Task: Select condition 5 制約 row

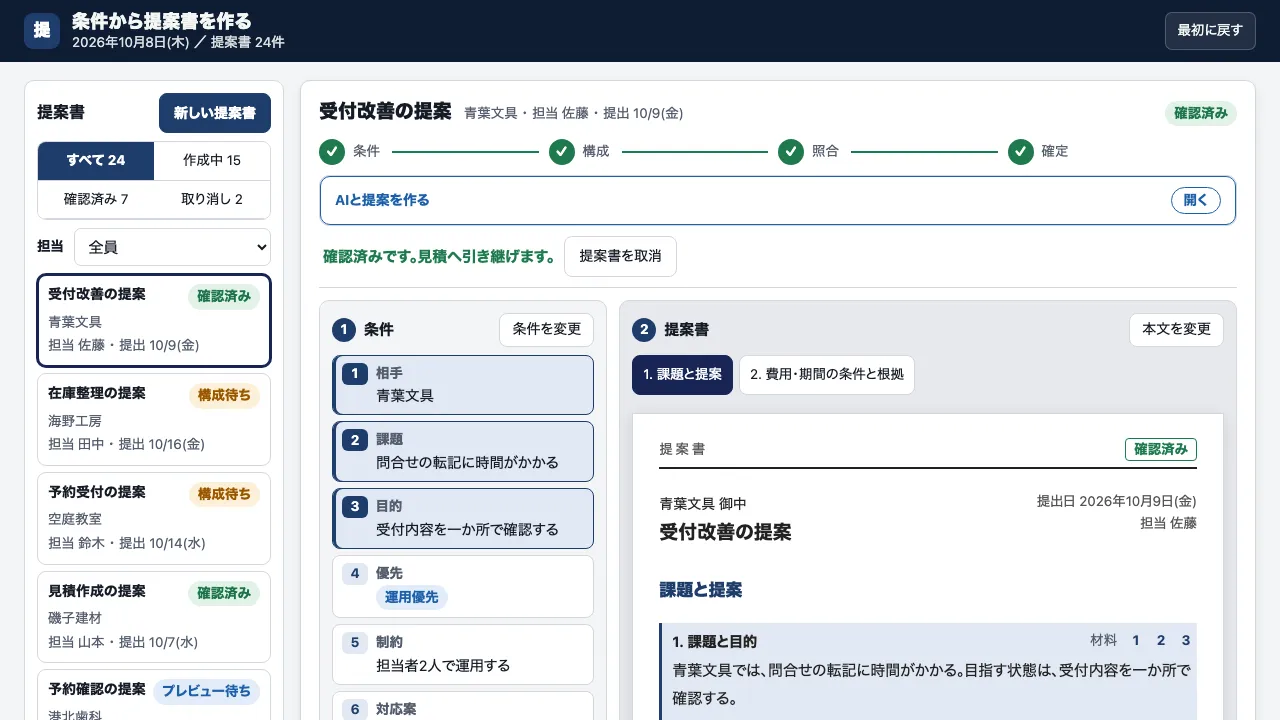Action: point(463,654)
